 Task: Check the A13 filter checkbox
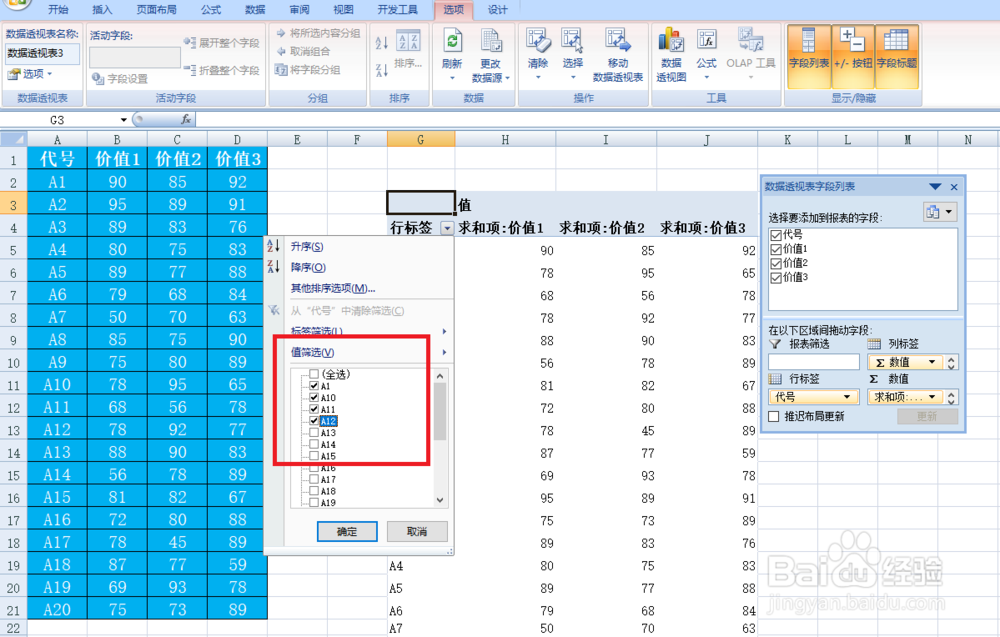314,432
